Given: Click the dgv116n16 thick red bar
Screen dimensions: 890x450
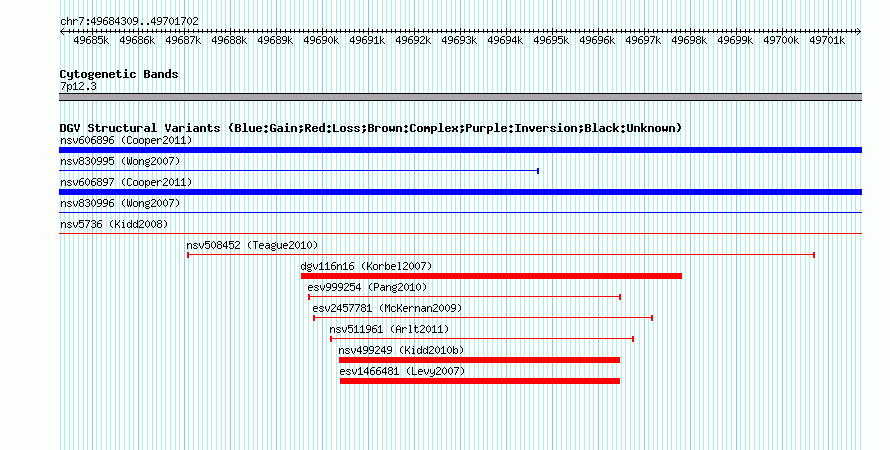Looking at the screenshot, I should coord(492,276).
